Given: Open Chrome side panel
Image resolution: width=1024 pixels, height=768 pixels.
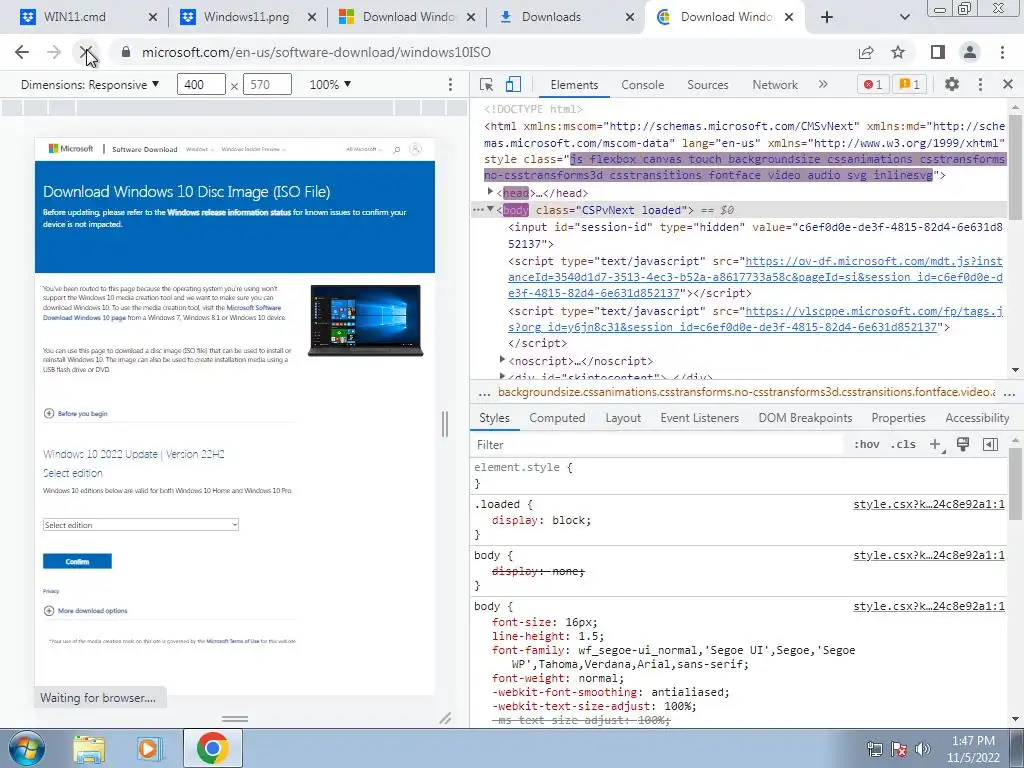Looking at the screenshot, I should click(x=938, y=52).
